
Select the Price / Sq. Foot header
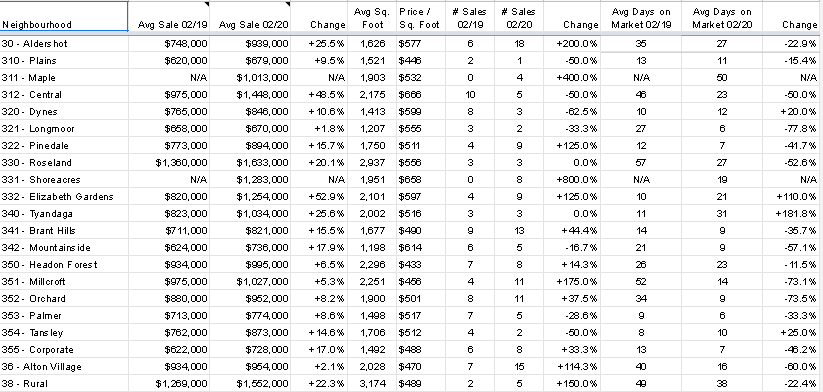pyautogui.click(x=420, y=18)
